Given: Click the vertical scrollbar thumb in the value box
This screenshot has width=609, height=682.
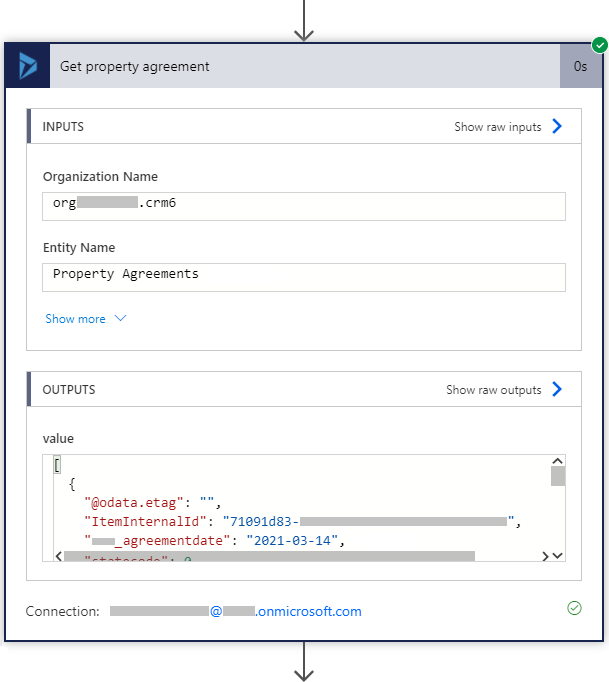Looking at the screenshot, I should tap(557, 475).
